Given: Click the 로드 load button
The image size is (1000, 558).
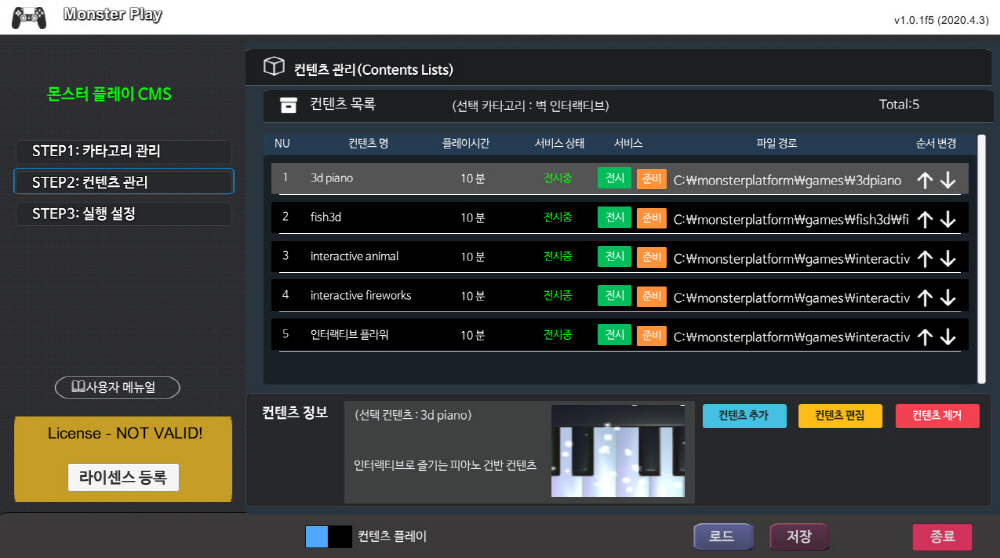Looking at the screenshot, I should (x=723, y=536).
